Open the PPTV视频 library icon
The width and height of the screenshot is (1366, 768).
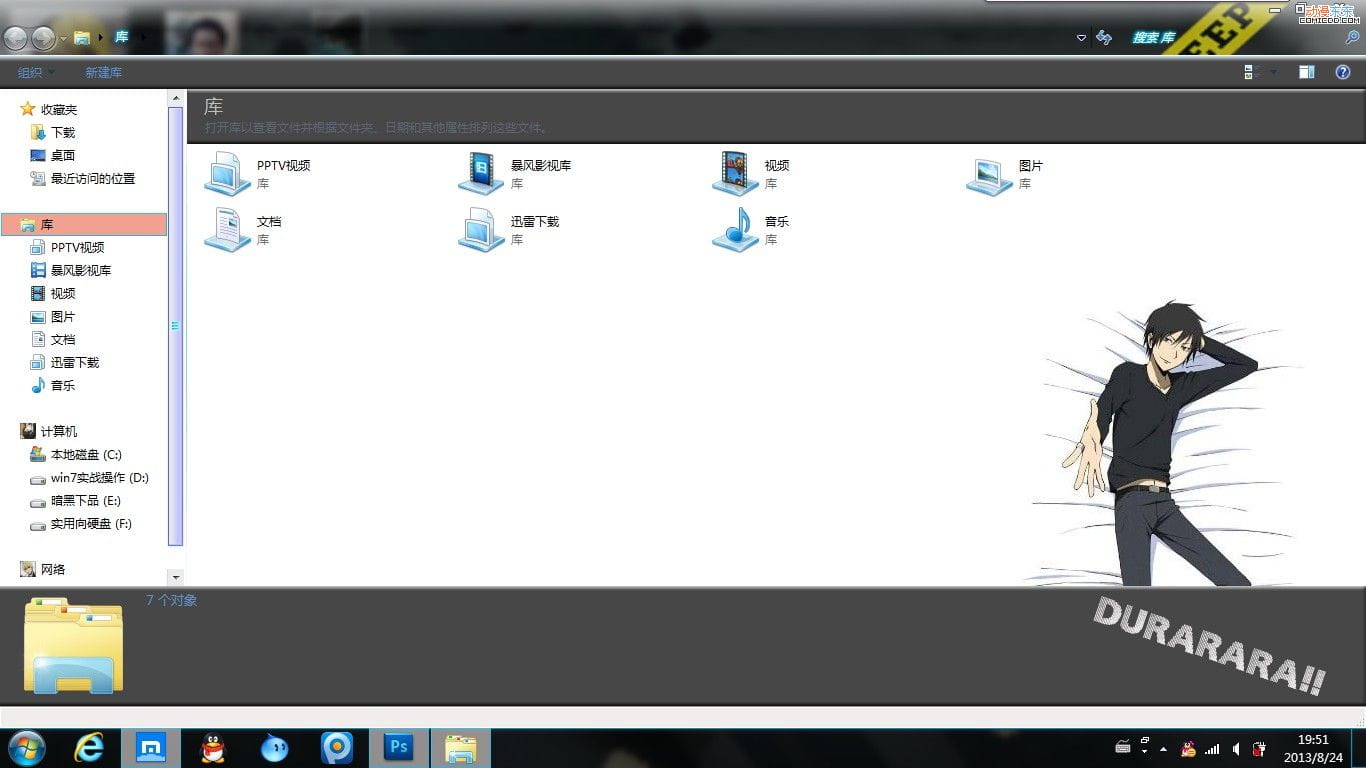[x=227, y=173]
